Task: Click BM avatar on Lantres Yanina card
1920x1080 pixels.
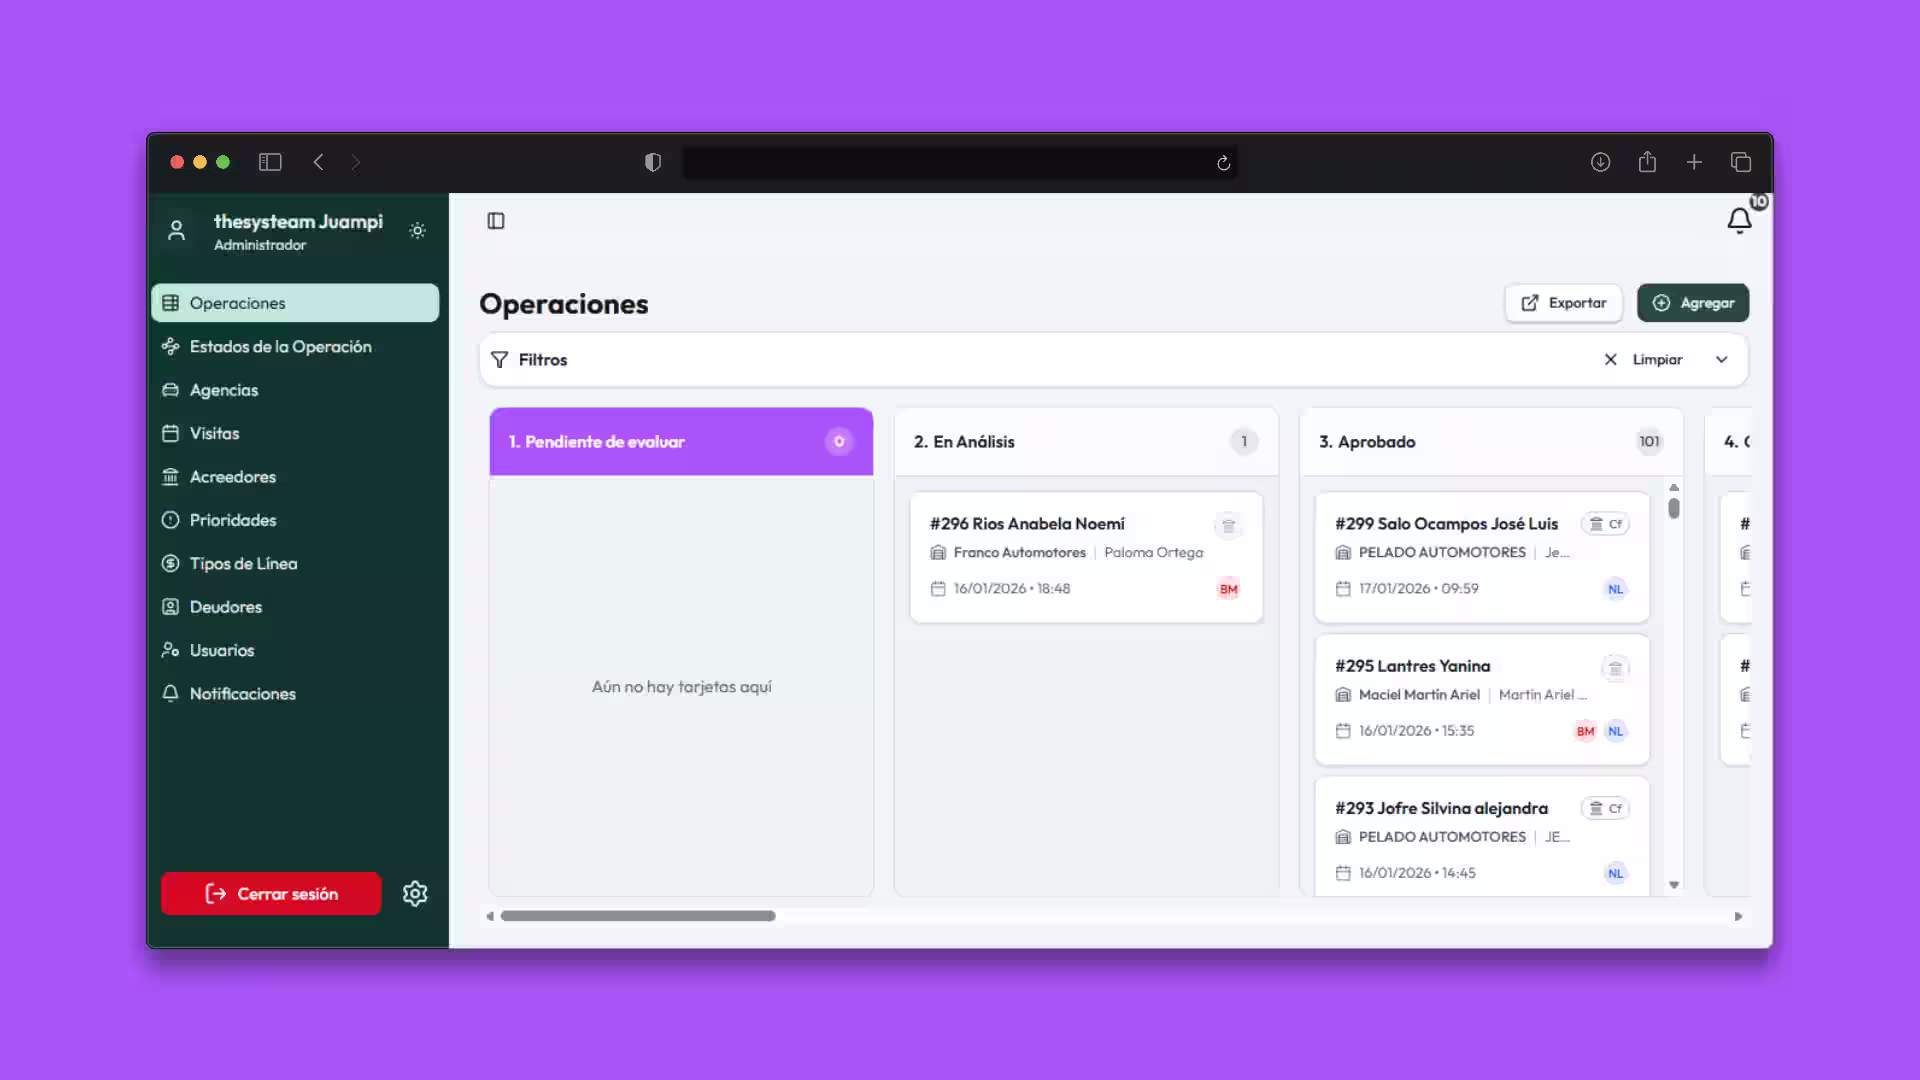Action: click(x=1585, y=731)
